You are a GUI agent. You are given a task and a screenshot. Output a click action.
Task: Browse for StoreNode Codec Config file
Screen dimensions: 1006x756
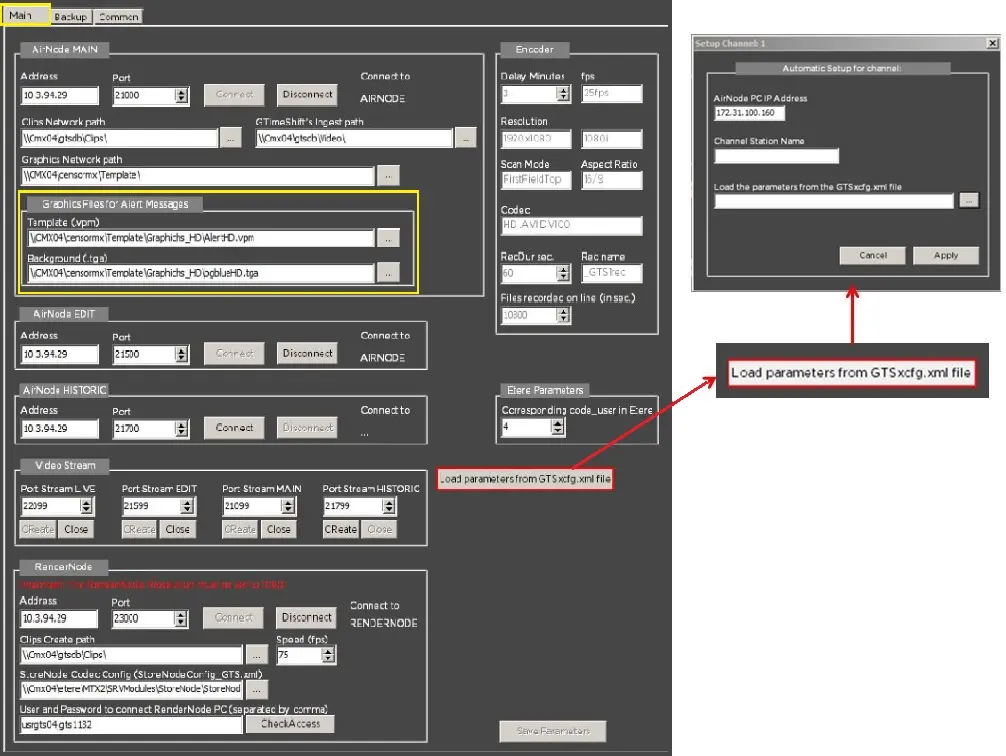coord(257,690)
